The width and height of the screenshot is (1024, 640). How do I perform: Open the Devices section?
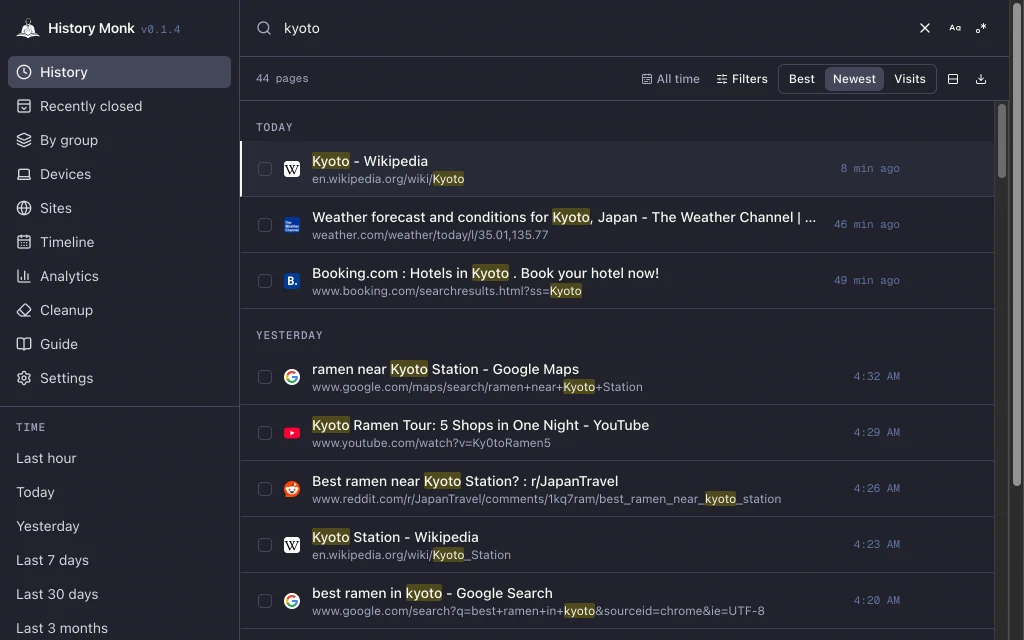(120, 174)
